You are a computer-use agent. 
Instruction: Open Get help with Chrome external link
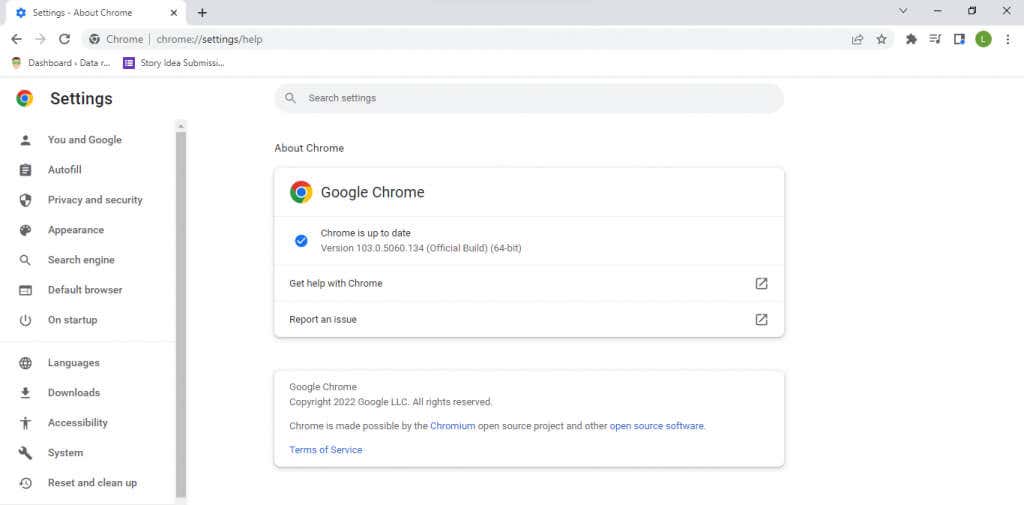pos(761,283)
